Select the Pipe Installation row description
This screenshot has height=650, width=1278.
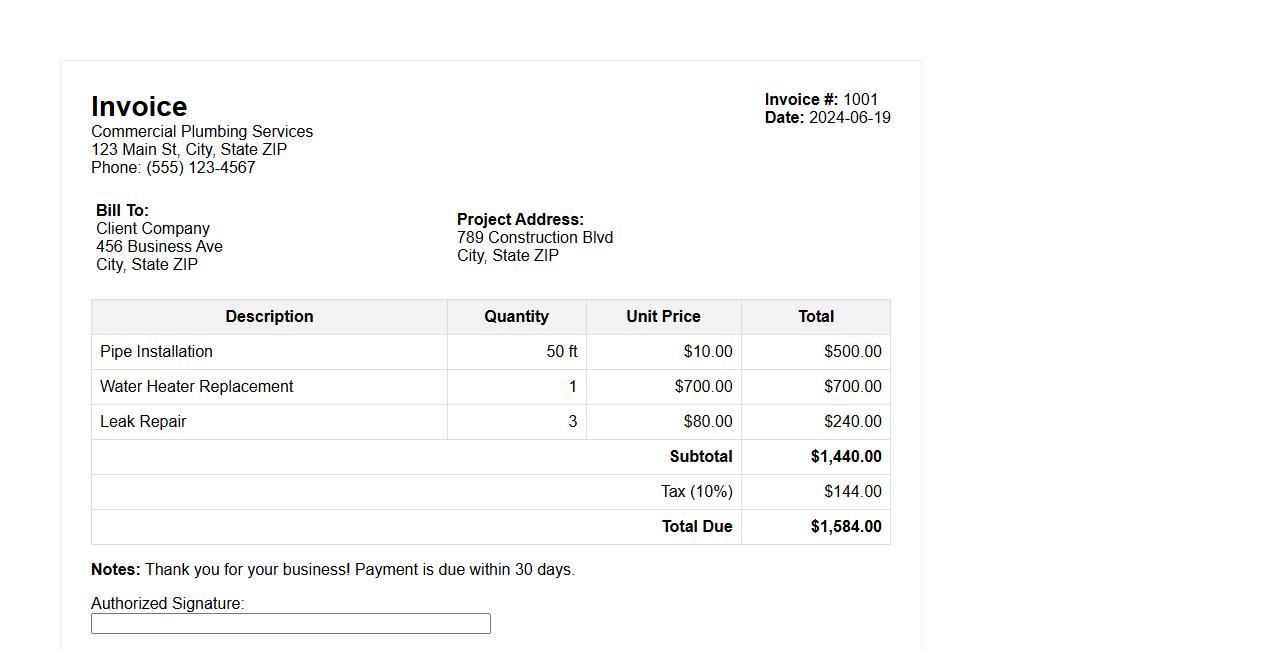[156, 351]
